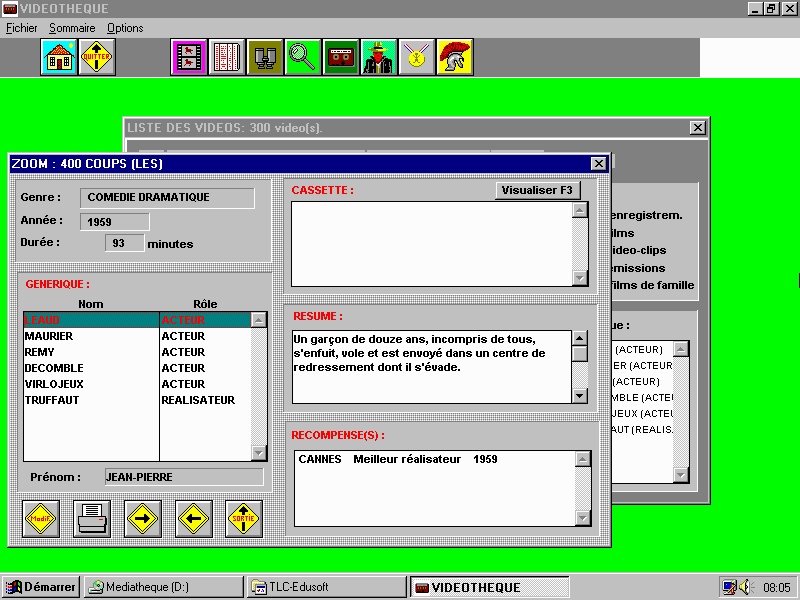Click the house home icon in toolbar
Screen dimensions: 800x600
coord(59,57)
